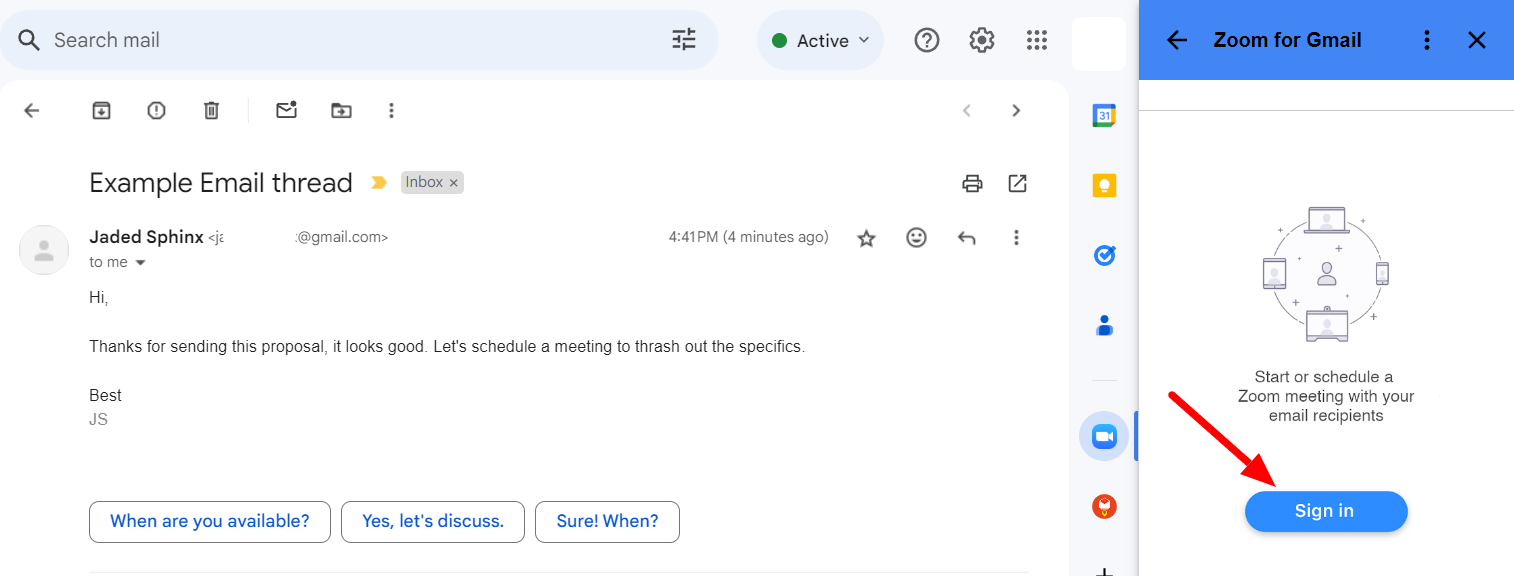Screen dimensions: 1514x576
Task: Click the sender name Jaded Sphinx
Action: 146,237
